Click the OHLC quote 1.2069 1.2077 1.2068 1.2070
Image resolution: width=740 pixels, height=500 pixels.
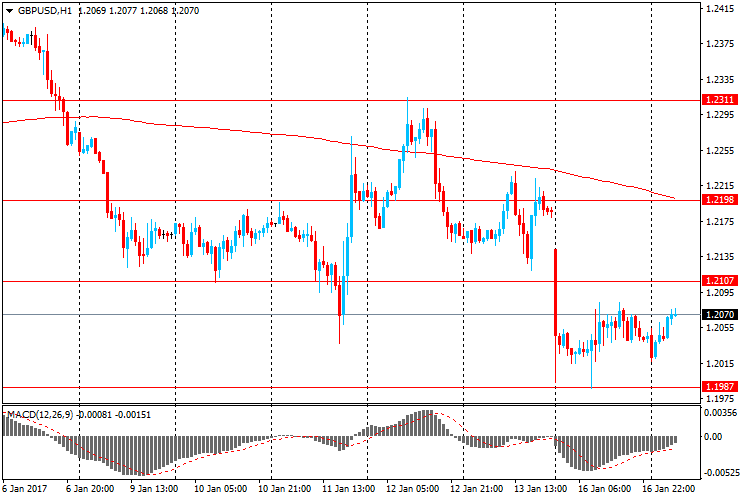[139, 10]
